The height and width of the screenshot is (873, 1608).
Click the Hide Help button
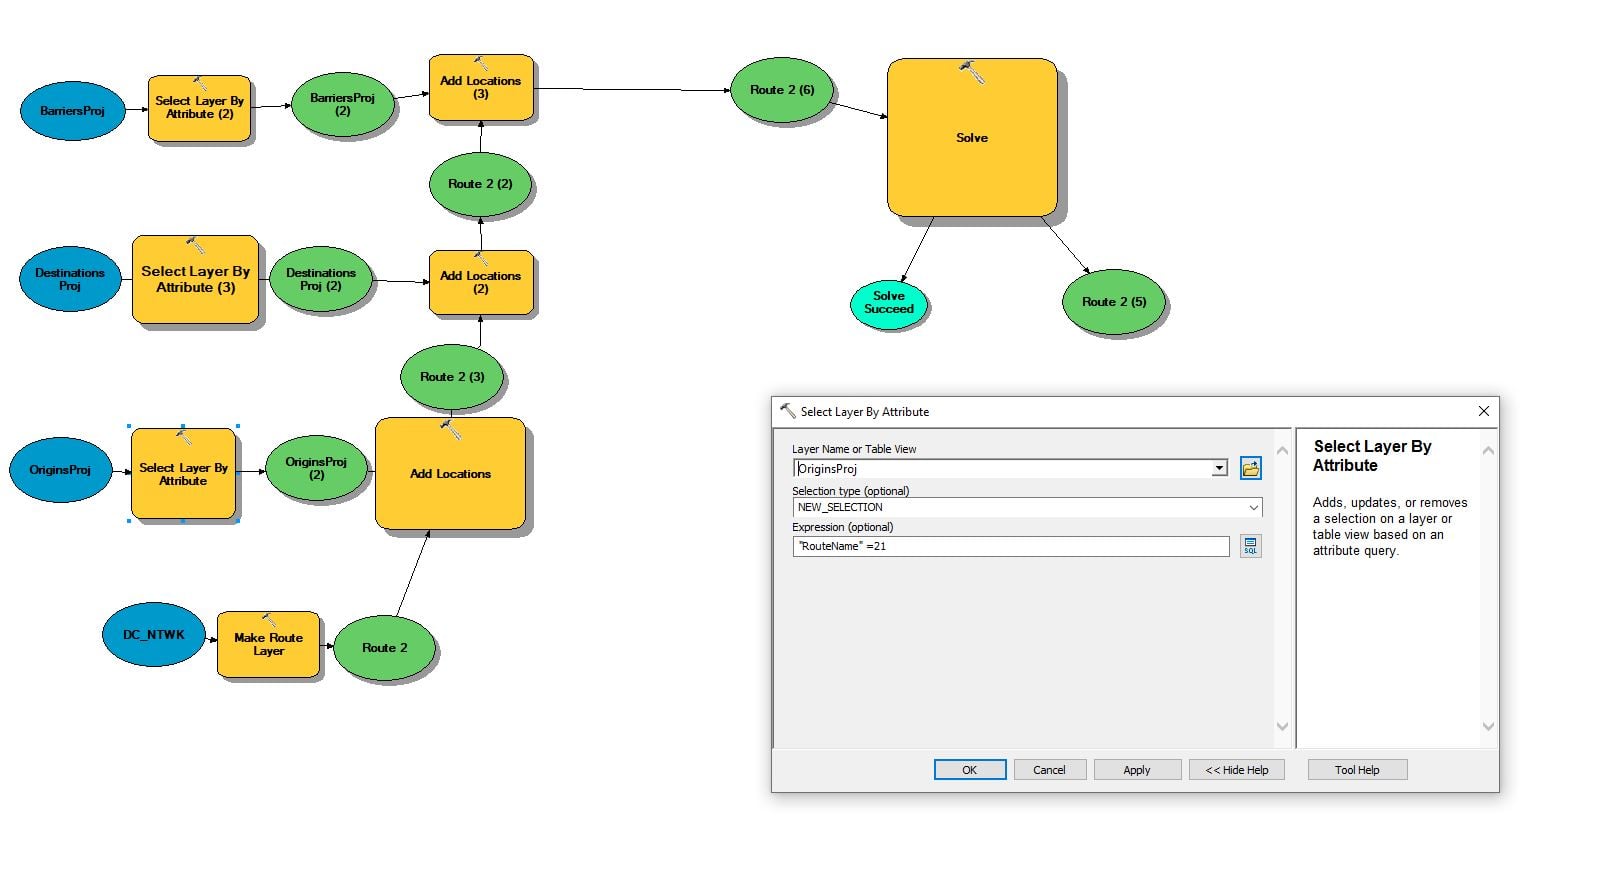[1237, 770]
